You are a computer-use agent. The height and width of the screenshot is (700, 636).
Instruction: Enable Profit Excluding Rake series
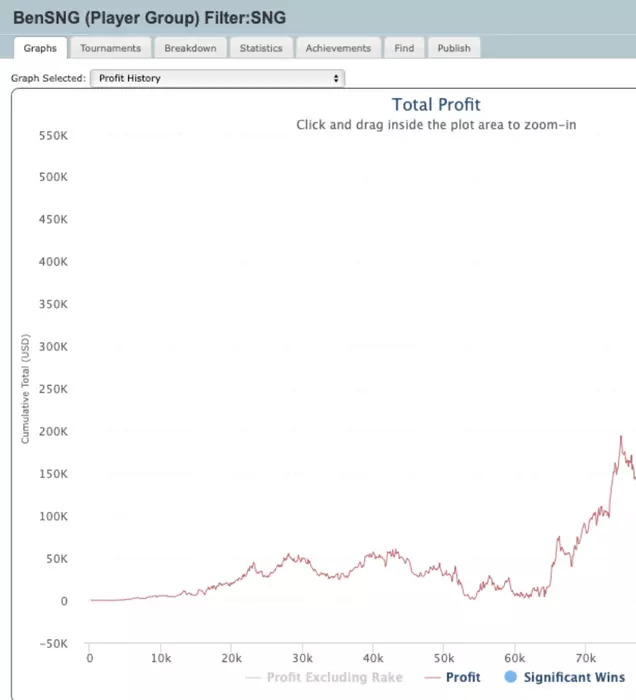[x=335, y=677]
